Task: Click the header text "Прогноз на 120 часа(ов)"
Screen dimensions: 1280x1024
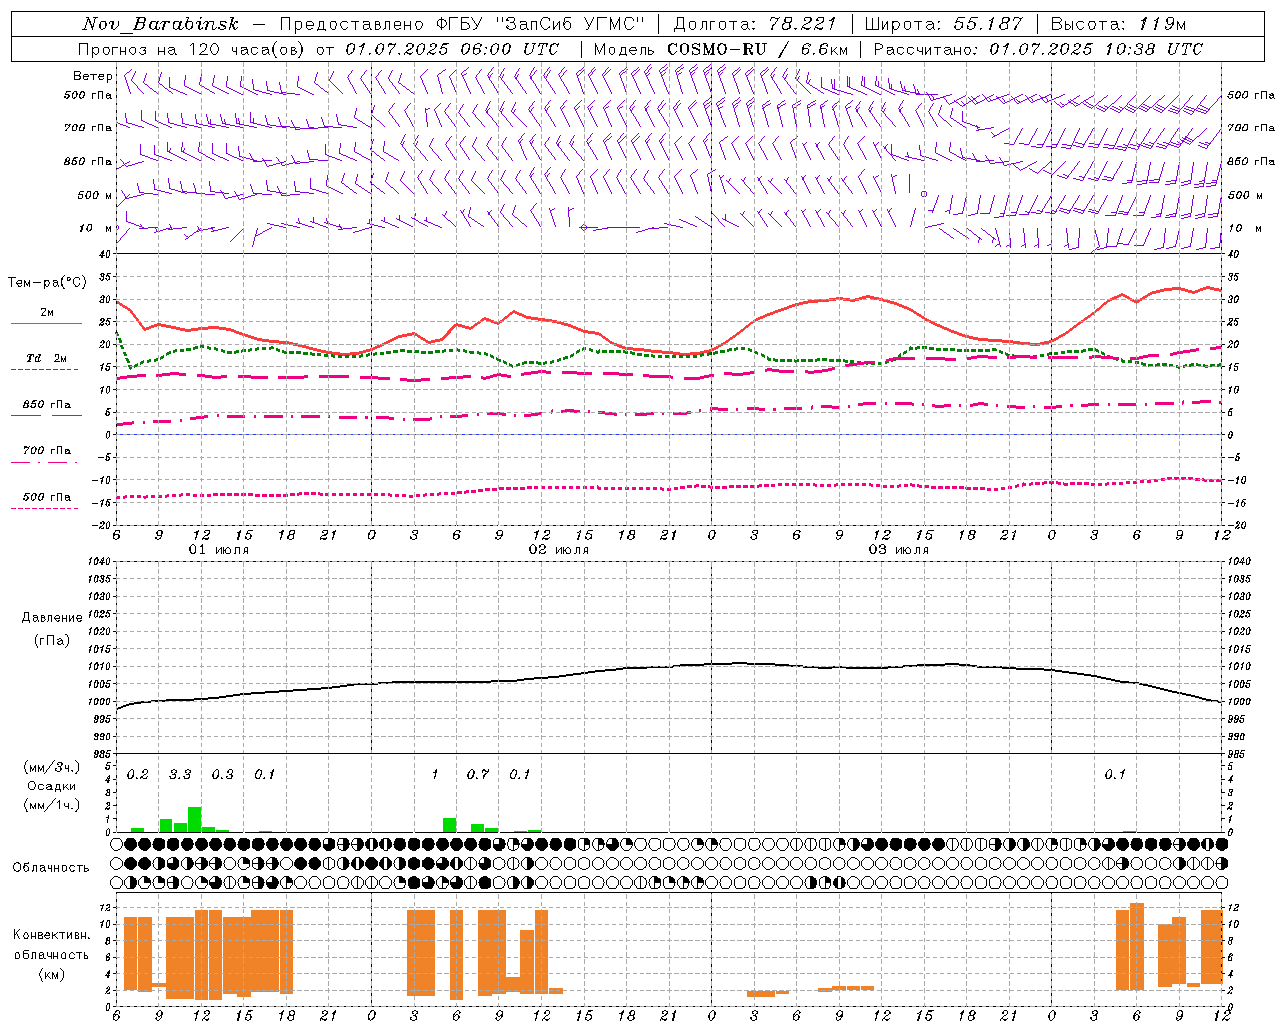Action: click(x=192, y=49)
